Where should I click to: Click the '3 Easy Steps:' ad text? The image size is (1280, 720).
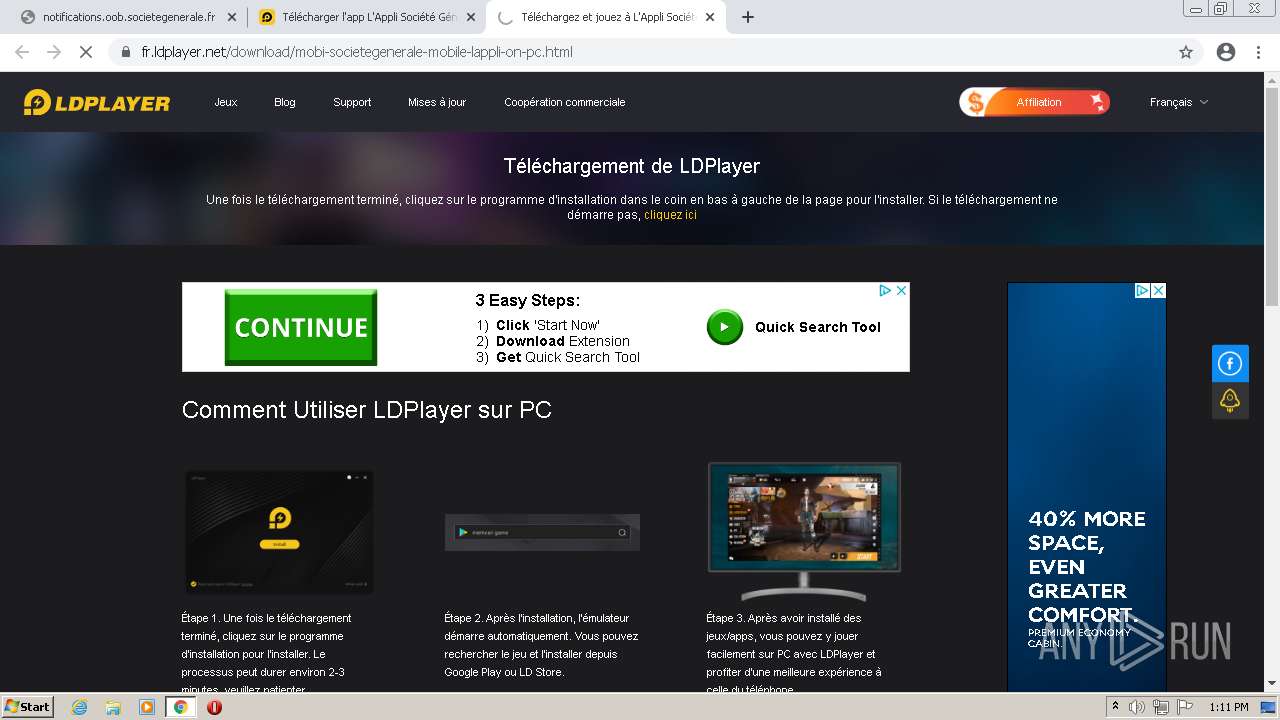pyautogui.click(x=527, y=300)
